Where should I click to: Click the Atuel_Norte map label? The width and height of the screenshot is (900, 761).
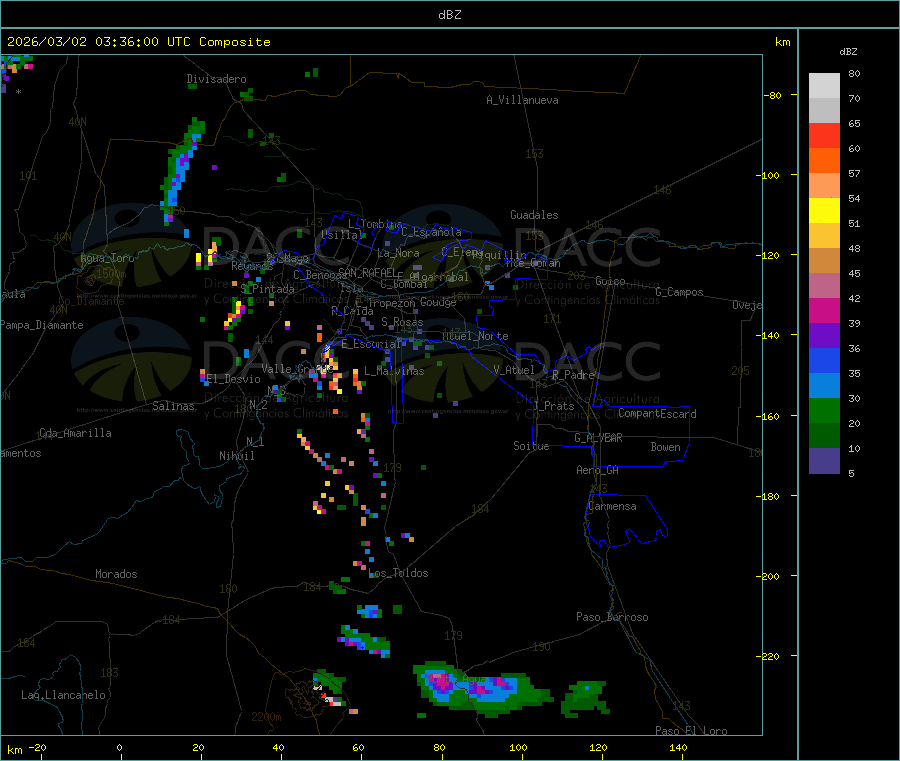(475, 336)
